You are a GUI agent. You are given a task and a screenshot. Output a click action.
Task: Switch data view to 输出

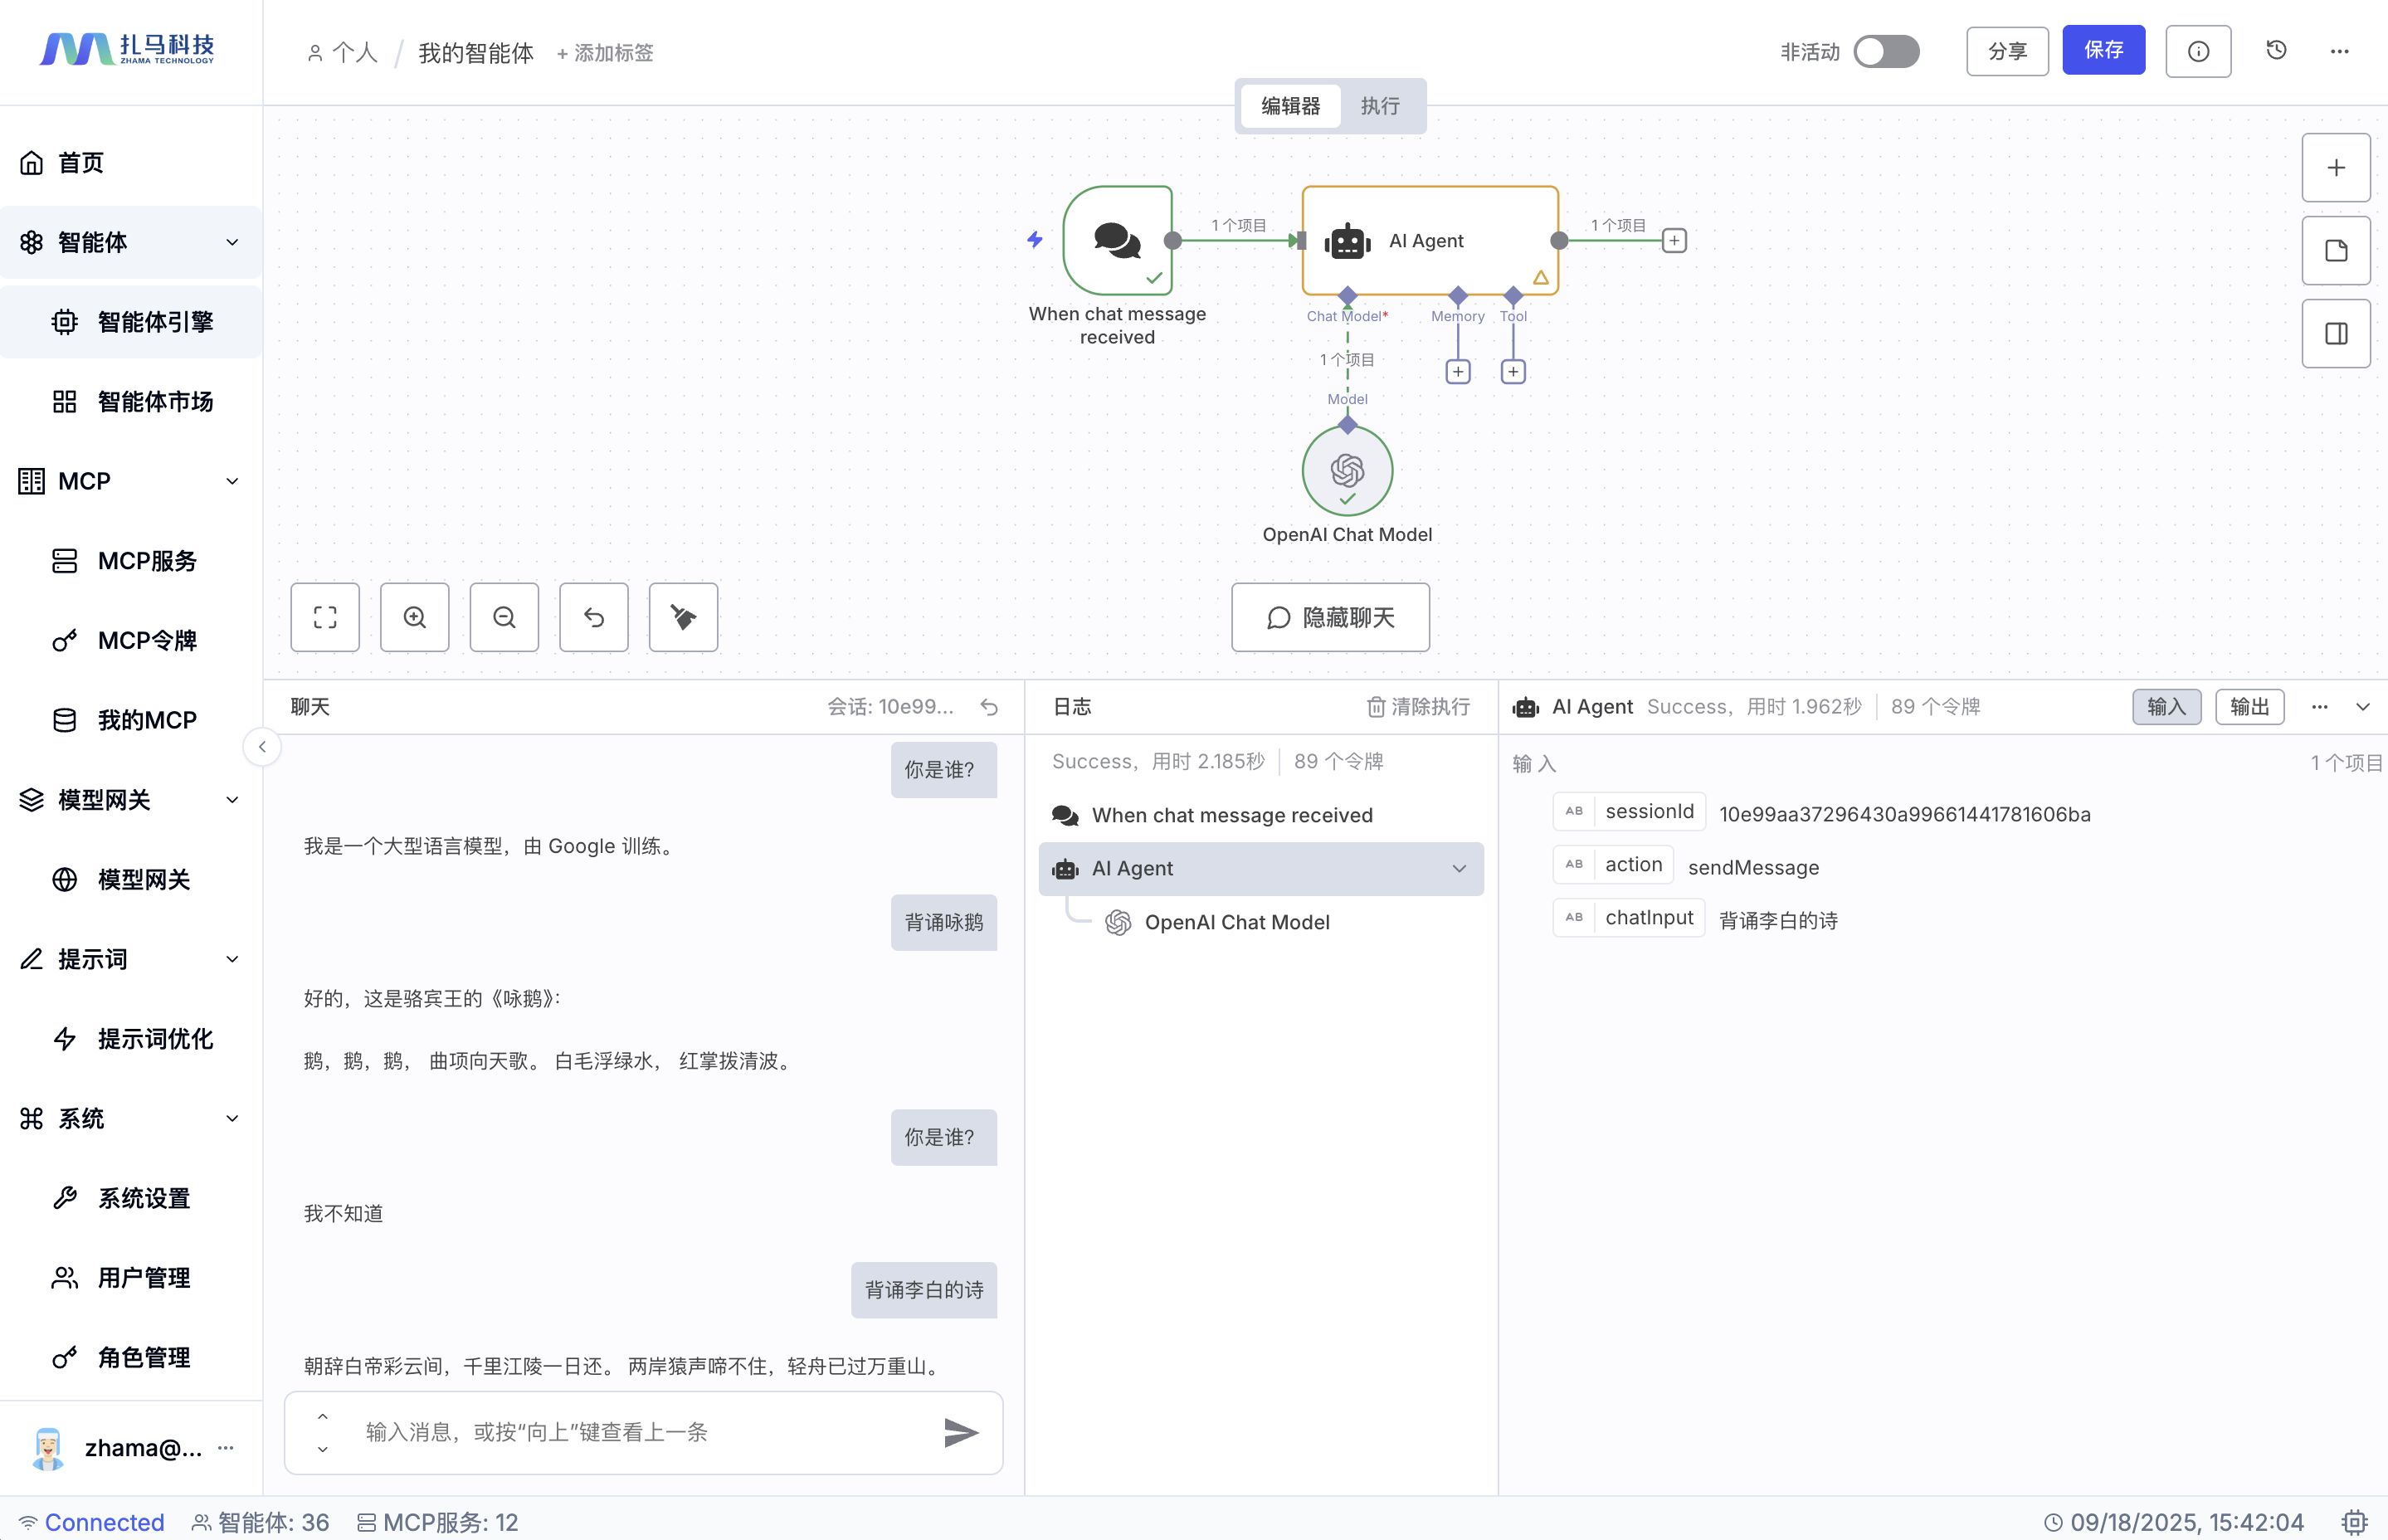pos(2249,707)
